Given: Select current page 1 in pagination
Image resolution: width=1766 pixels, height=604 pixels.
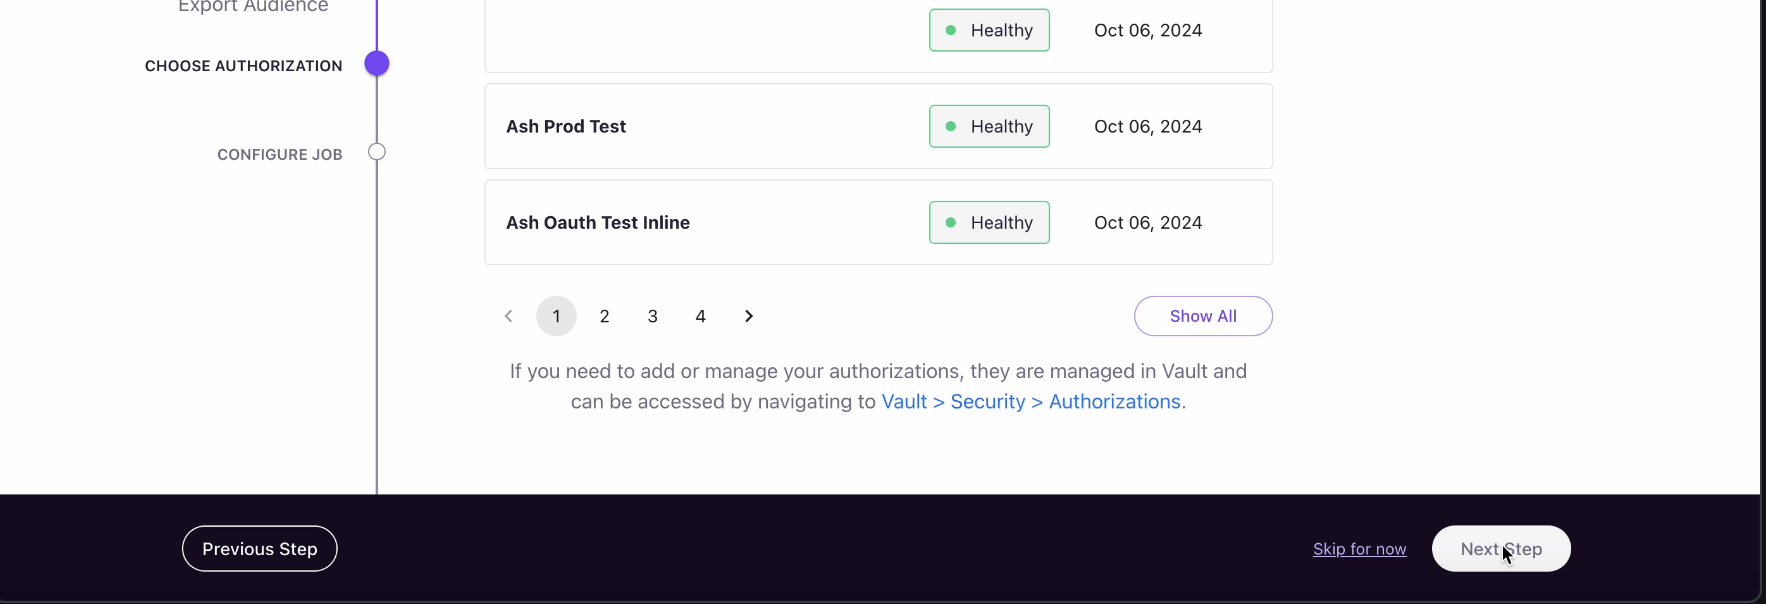Looking at the screenshot, I should coord(556,316).
